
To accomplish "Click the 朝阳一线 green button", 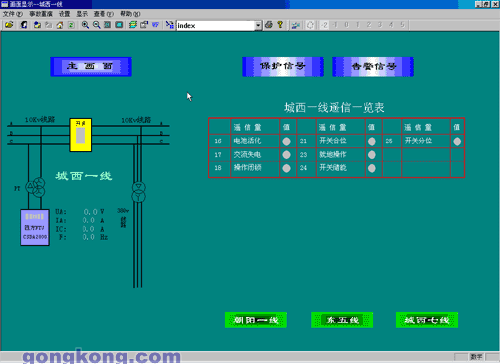I will pyautogui.click(x=256, y=320).
